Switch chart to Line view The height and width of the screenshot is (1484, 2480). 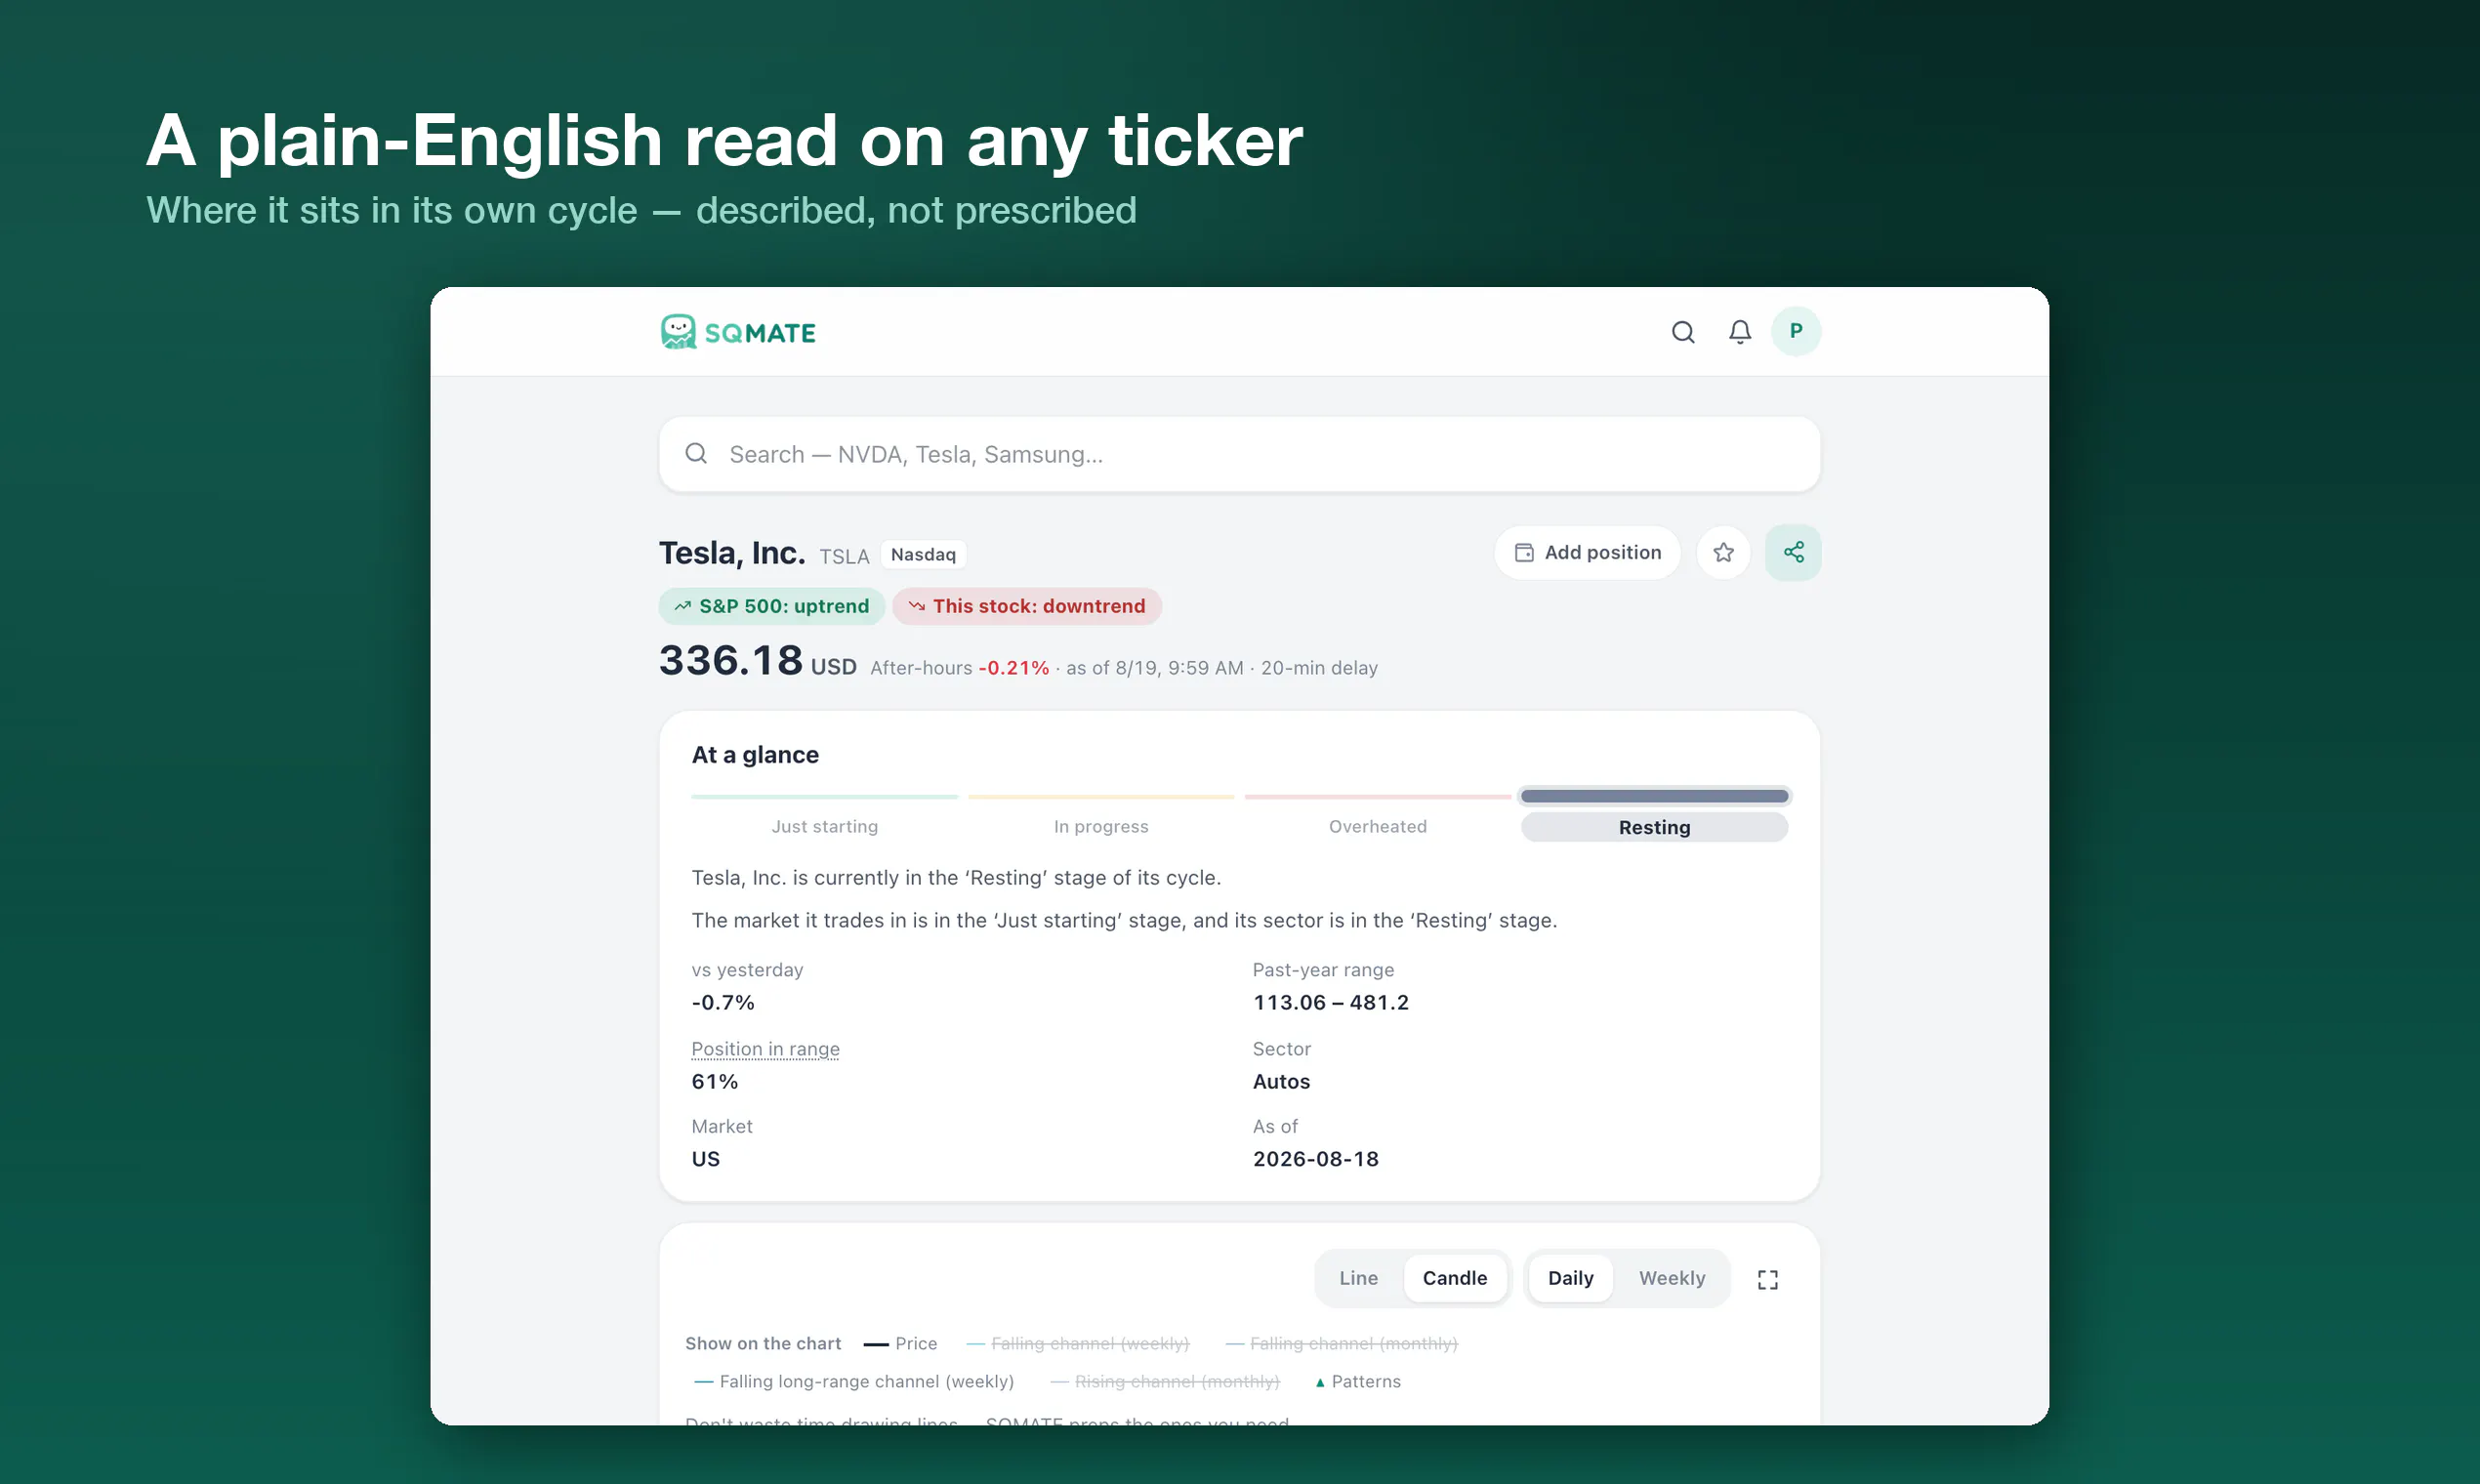[x=1358, y=1278]
